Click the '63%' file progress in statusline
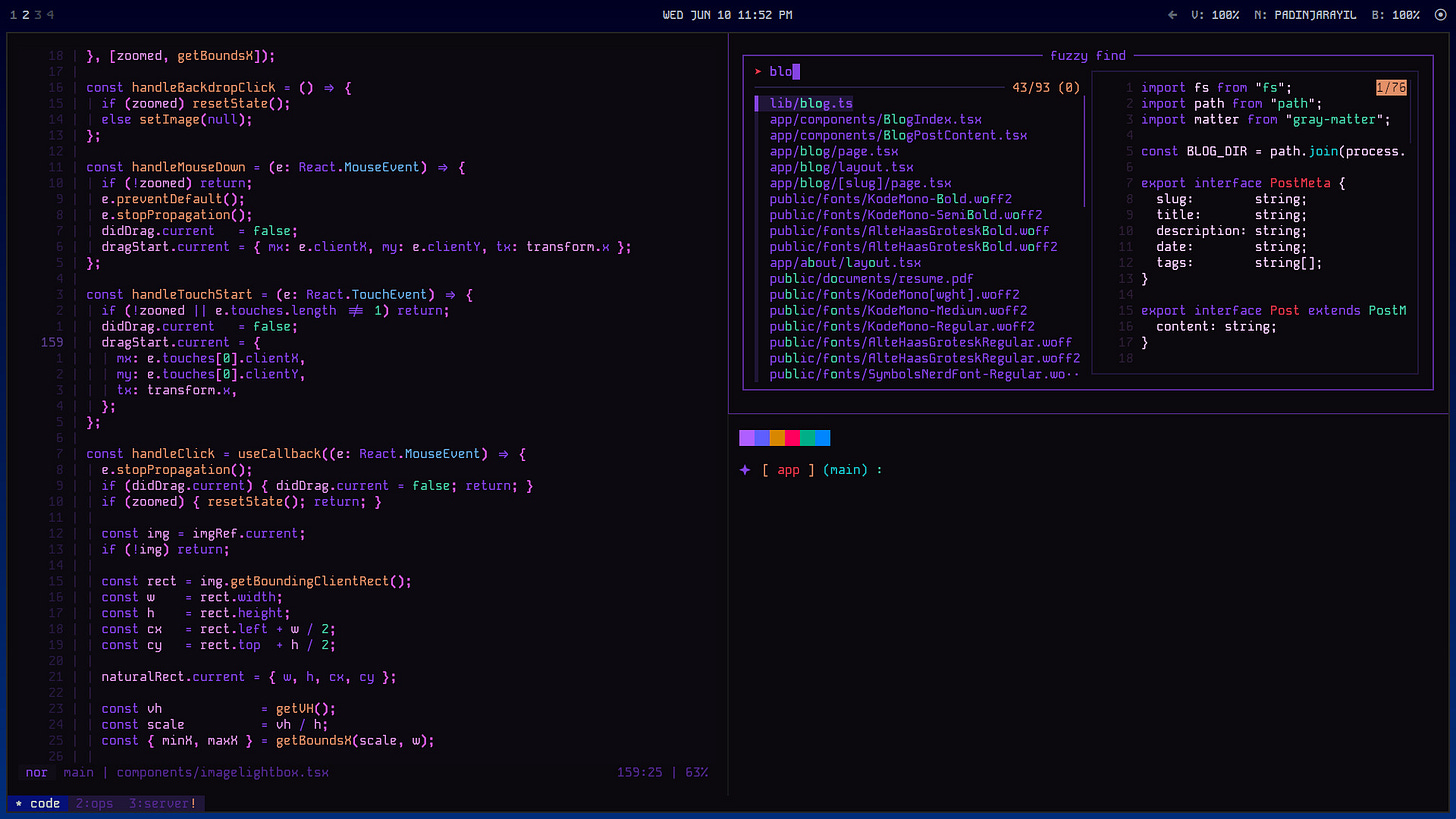This screenshot has width=1456, height=819. click(698, 773)
